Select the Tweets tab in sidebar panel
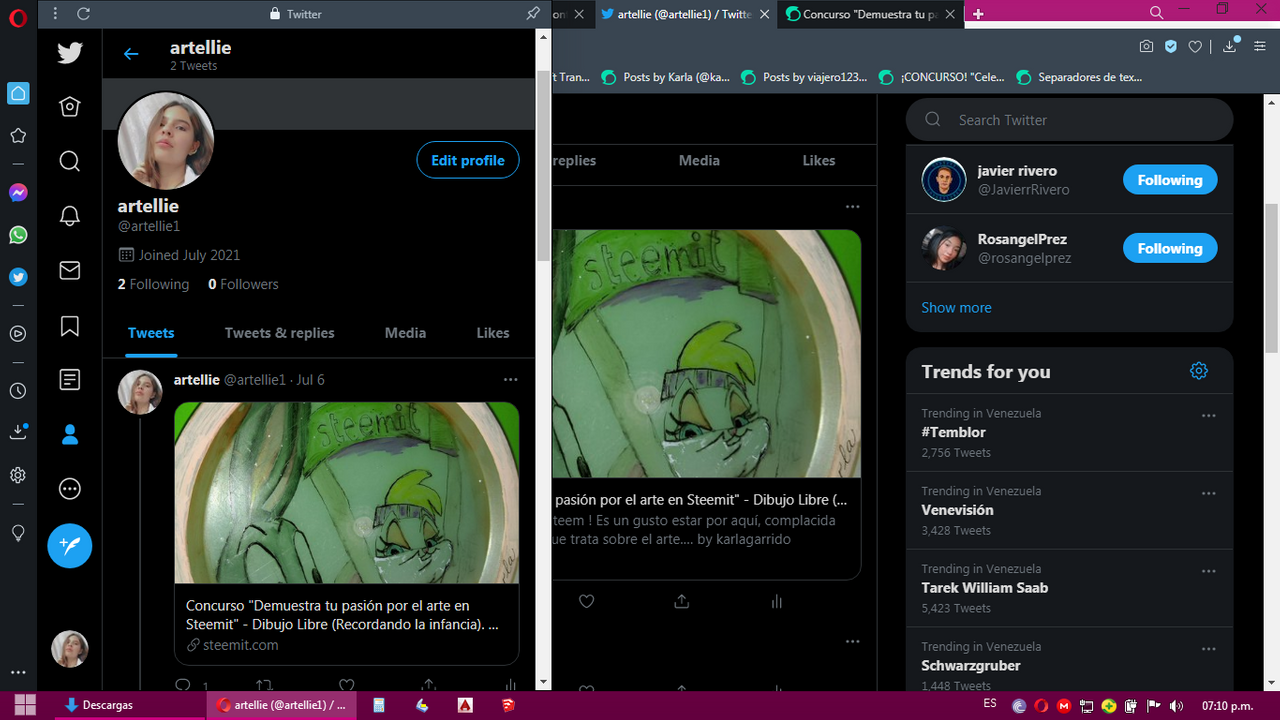Image resolution: width=1280 pixels, height=720 pixels. [151, 333]
